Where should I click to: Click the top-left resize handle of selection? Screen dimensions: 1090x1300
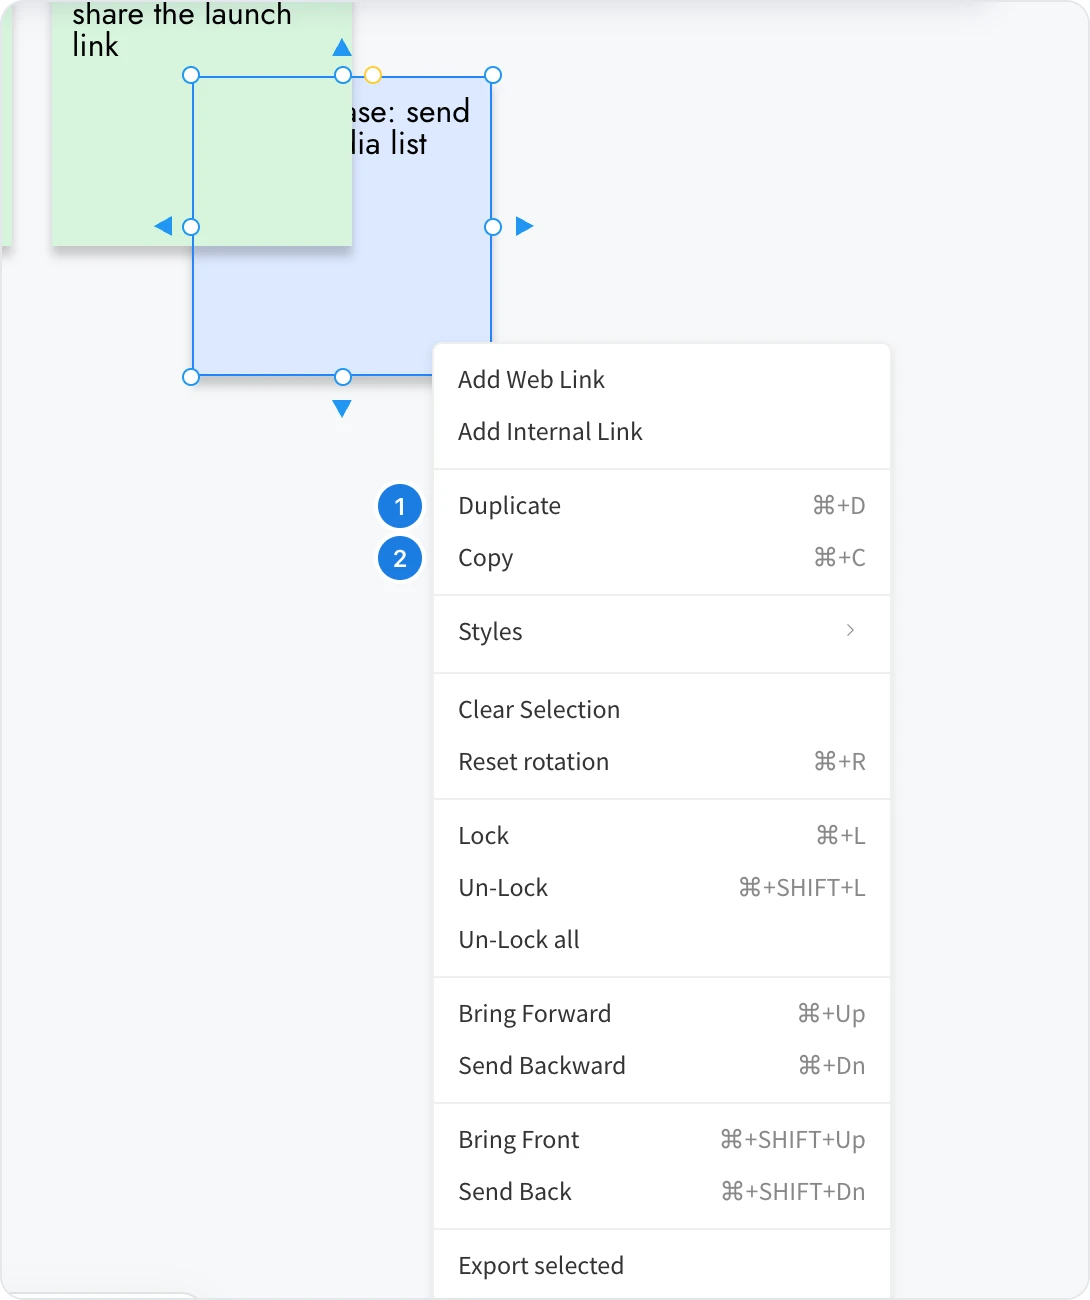click(x=191, y=75)
